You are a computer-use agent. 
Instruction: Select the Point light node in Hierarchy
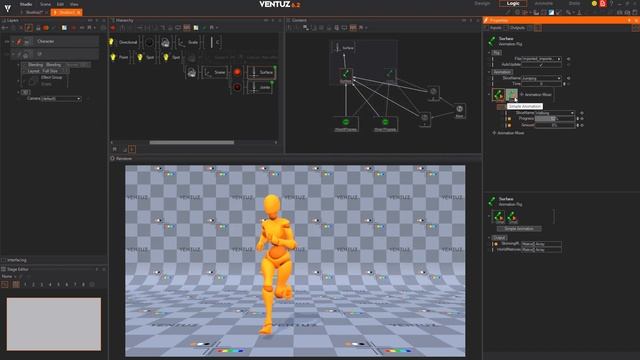(120, 57)
